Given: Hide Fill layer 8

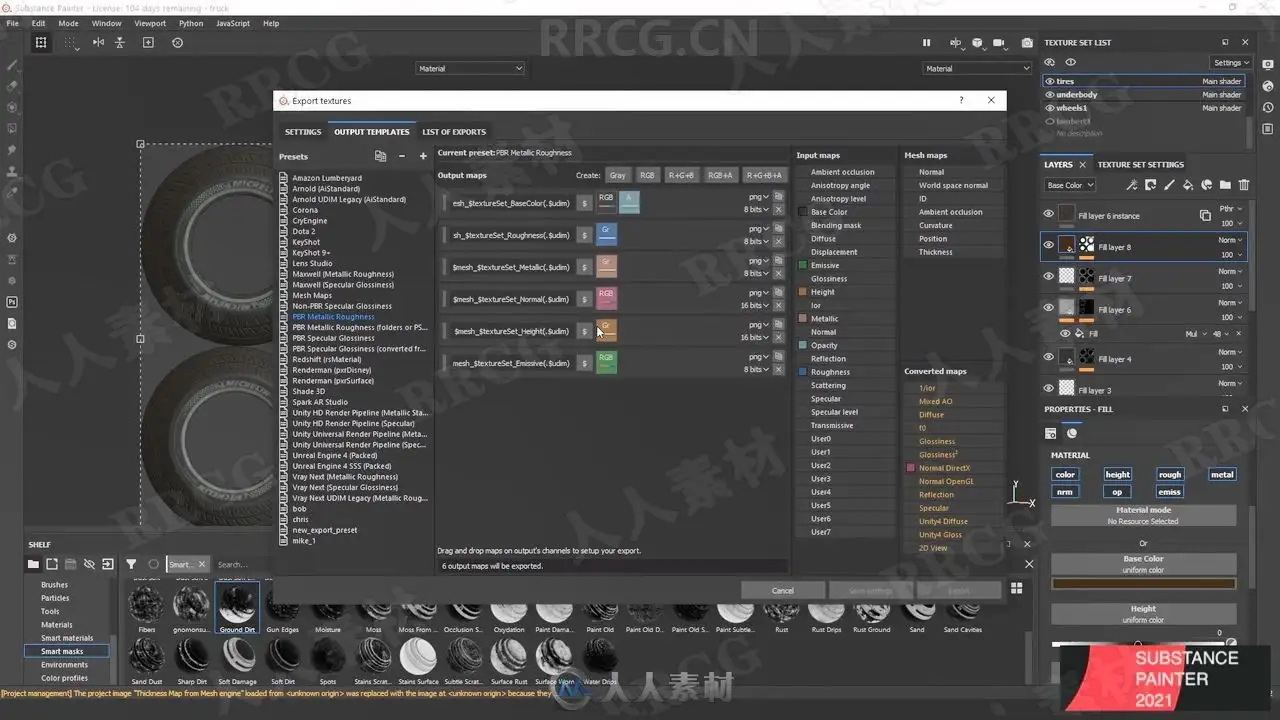Looking at the screenshot, I should 1048,245.
